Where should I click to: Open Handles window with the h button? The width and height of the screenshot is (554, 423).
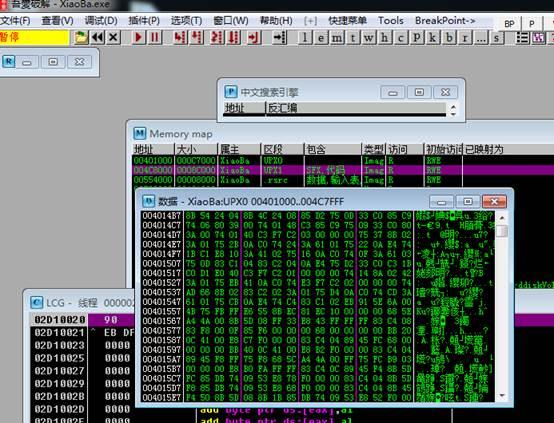(x=384, y=37)
